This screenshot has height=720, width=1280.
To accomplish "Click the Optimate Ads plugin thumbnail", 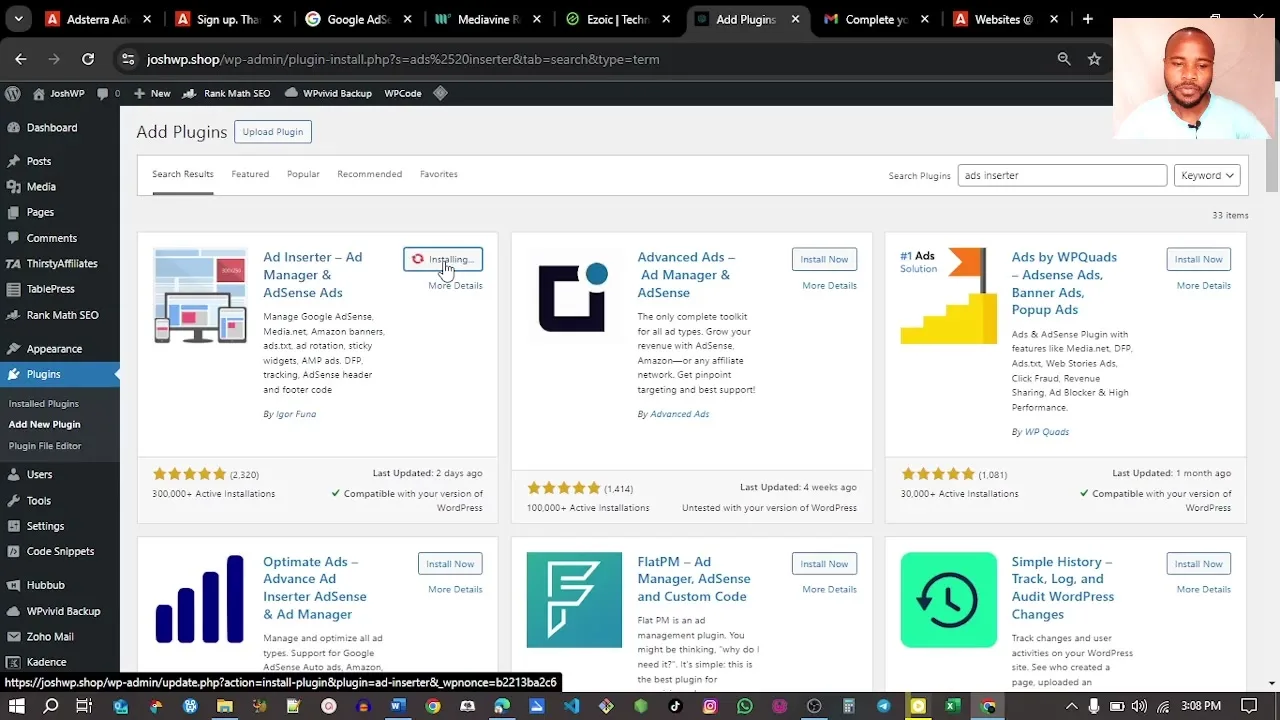I will (200, 600).
